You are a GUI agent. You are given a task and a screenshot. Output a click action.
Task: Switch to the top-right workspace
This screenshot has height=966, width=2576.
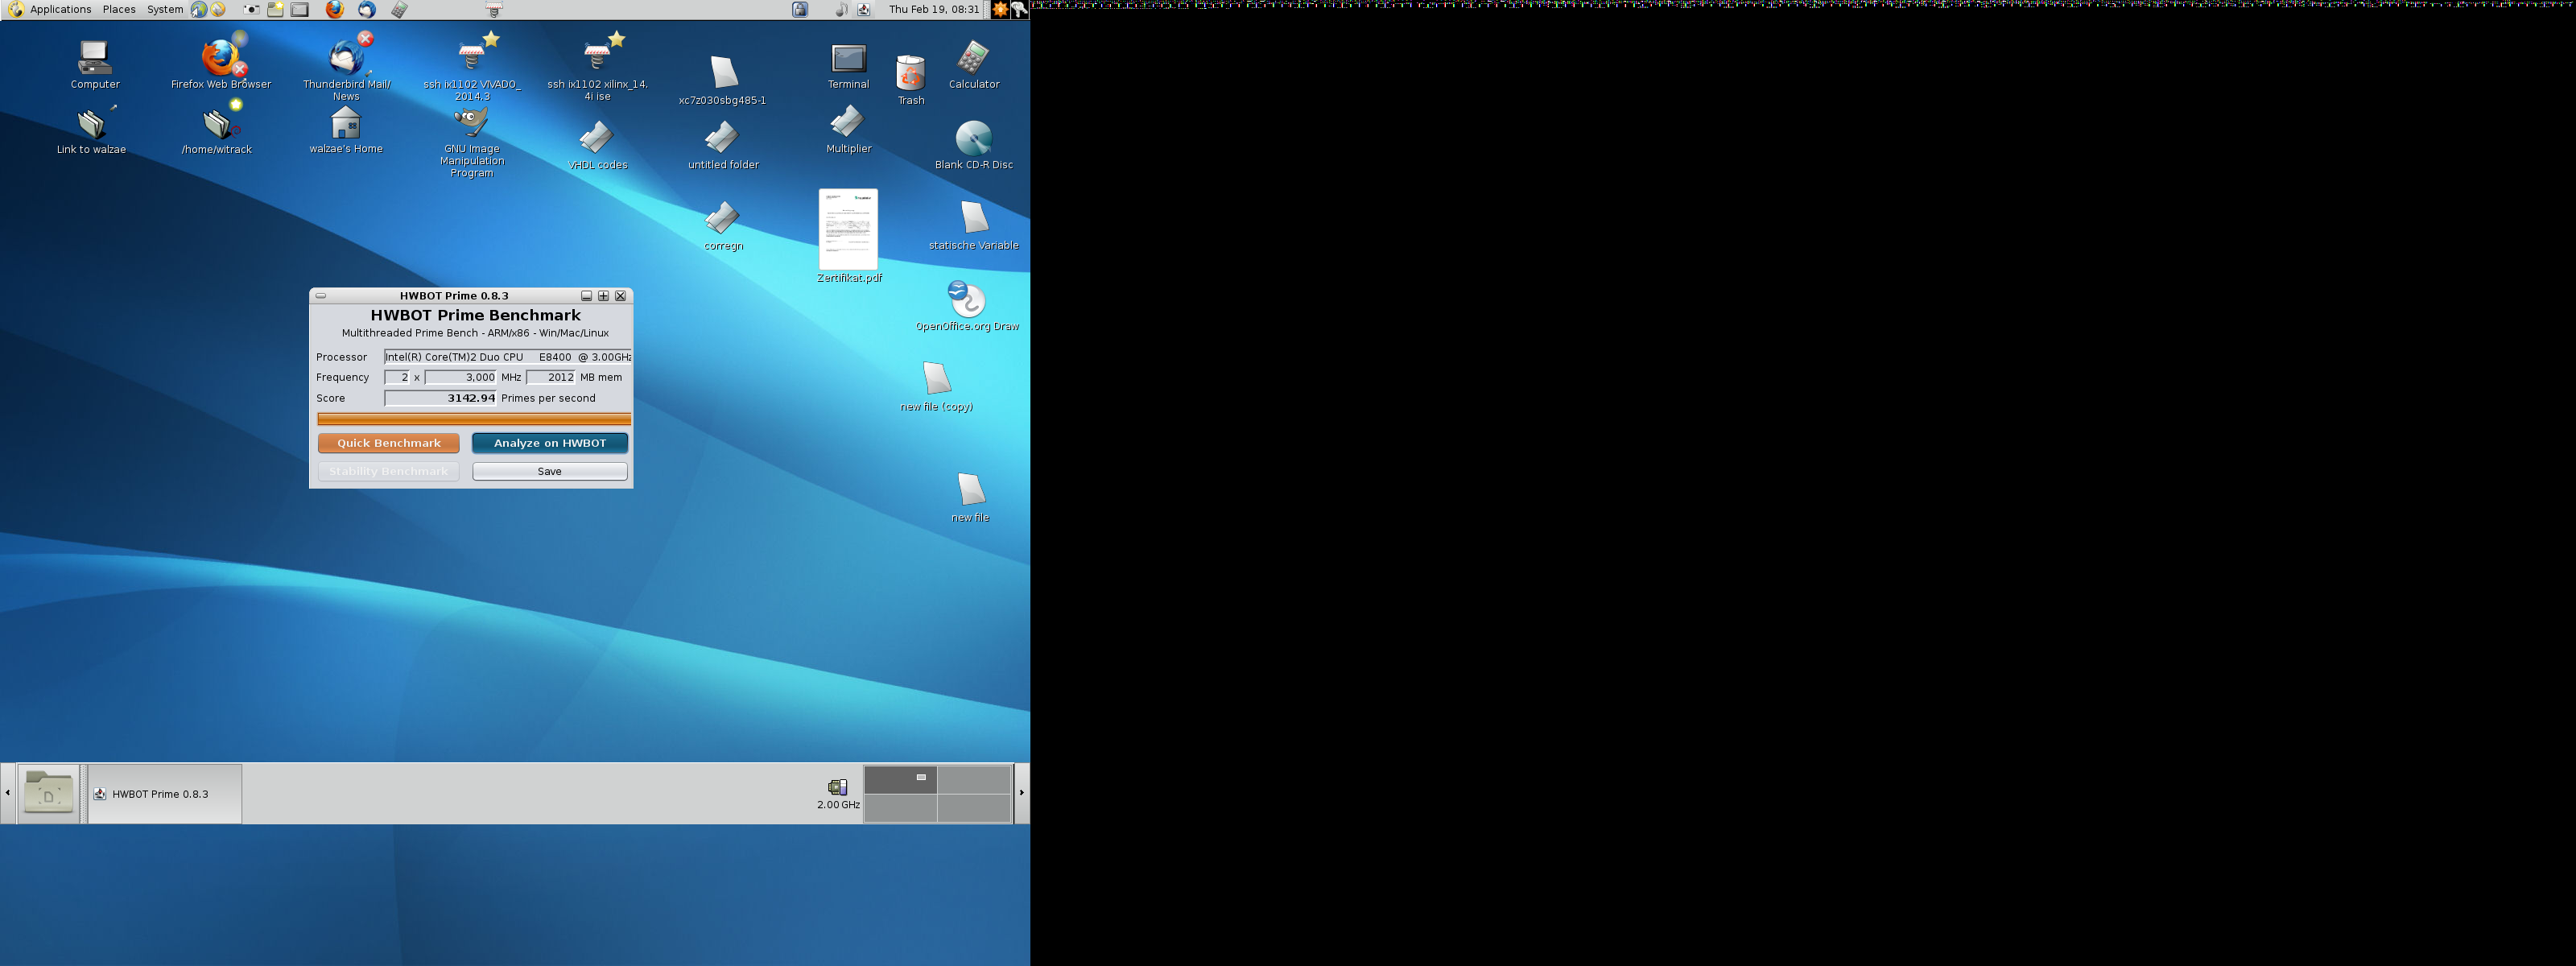tap(974, 780)
